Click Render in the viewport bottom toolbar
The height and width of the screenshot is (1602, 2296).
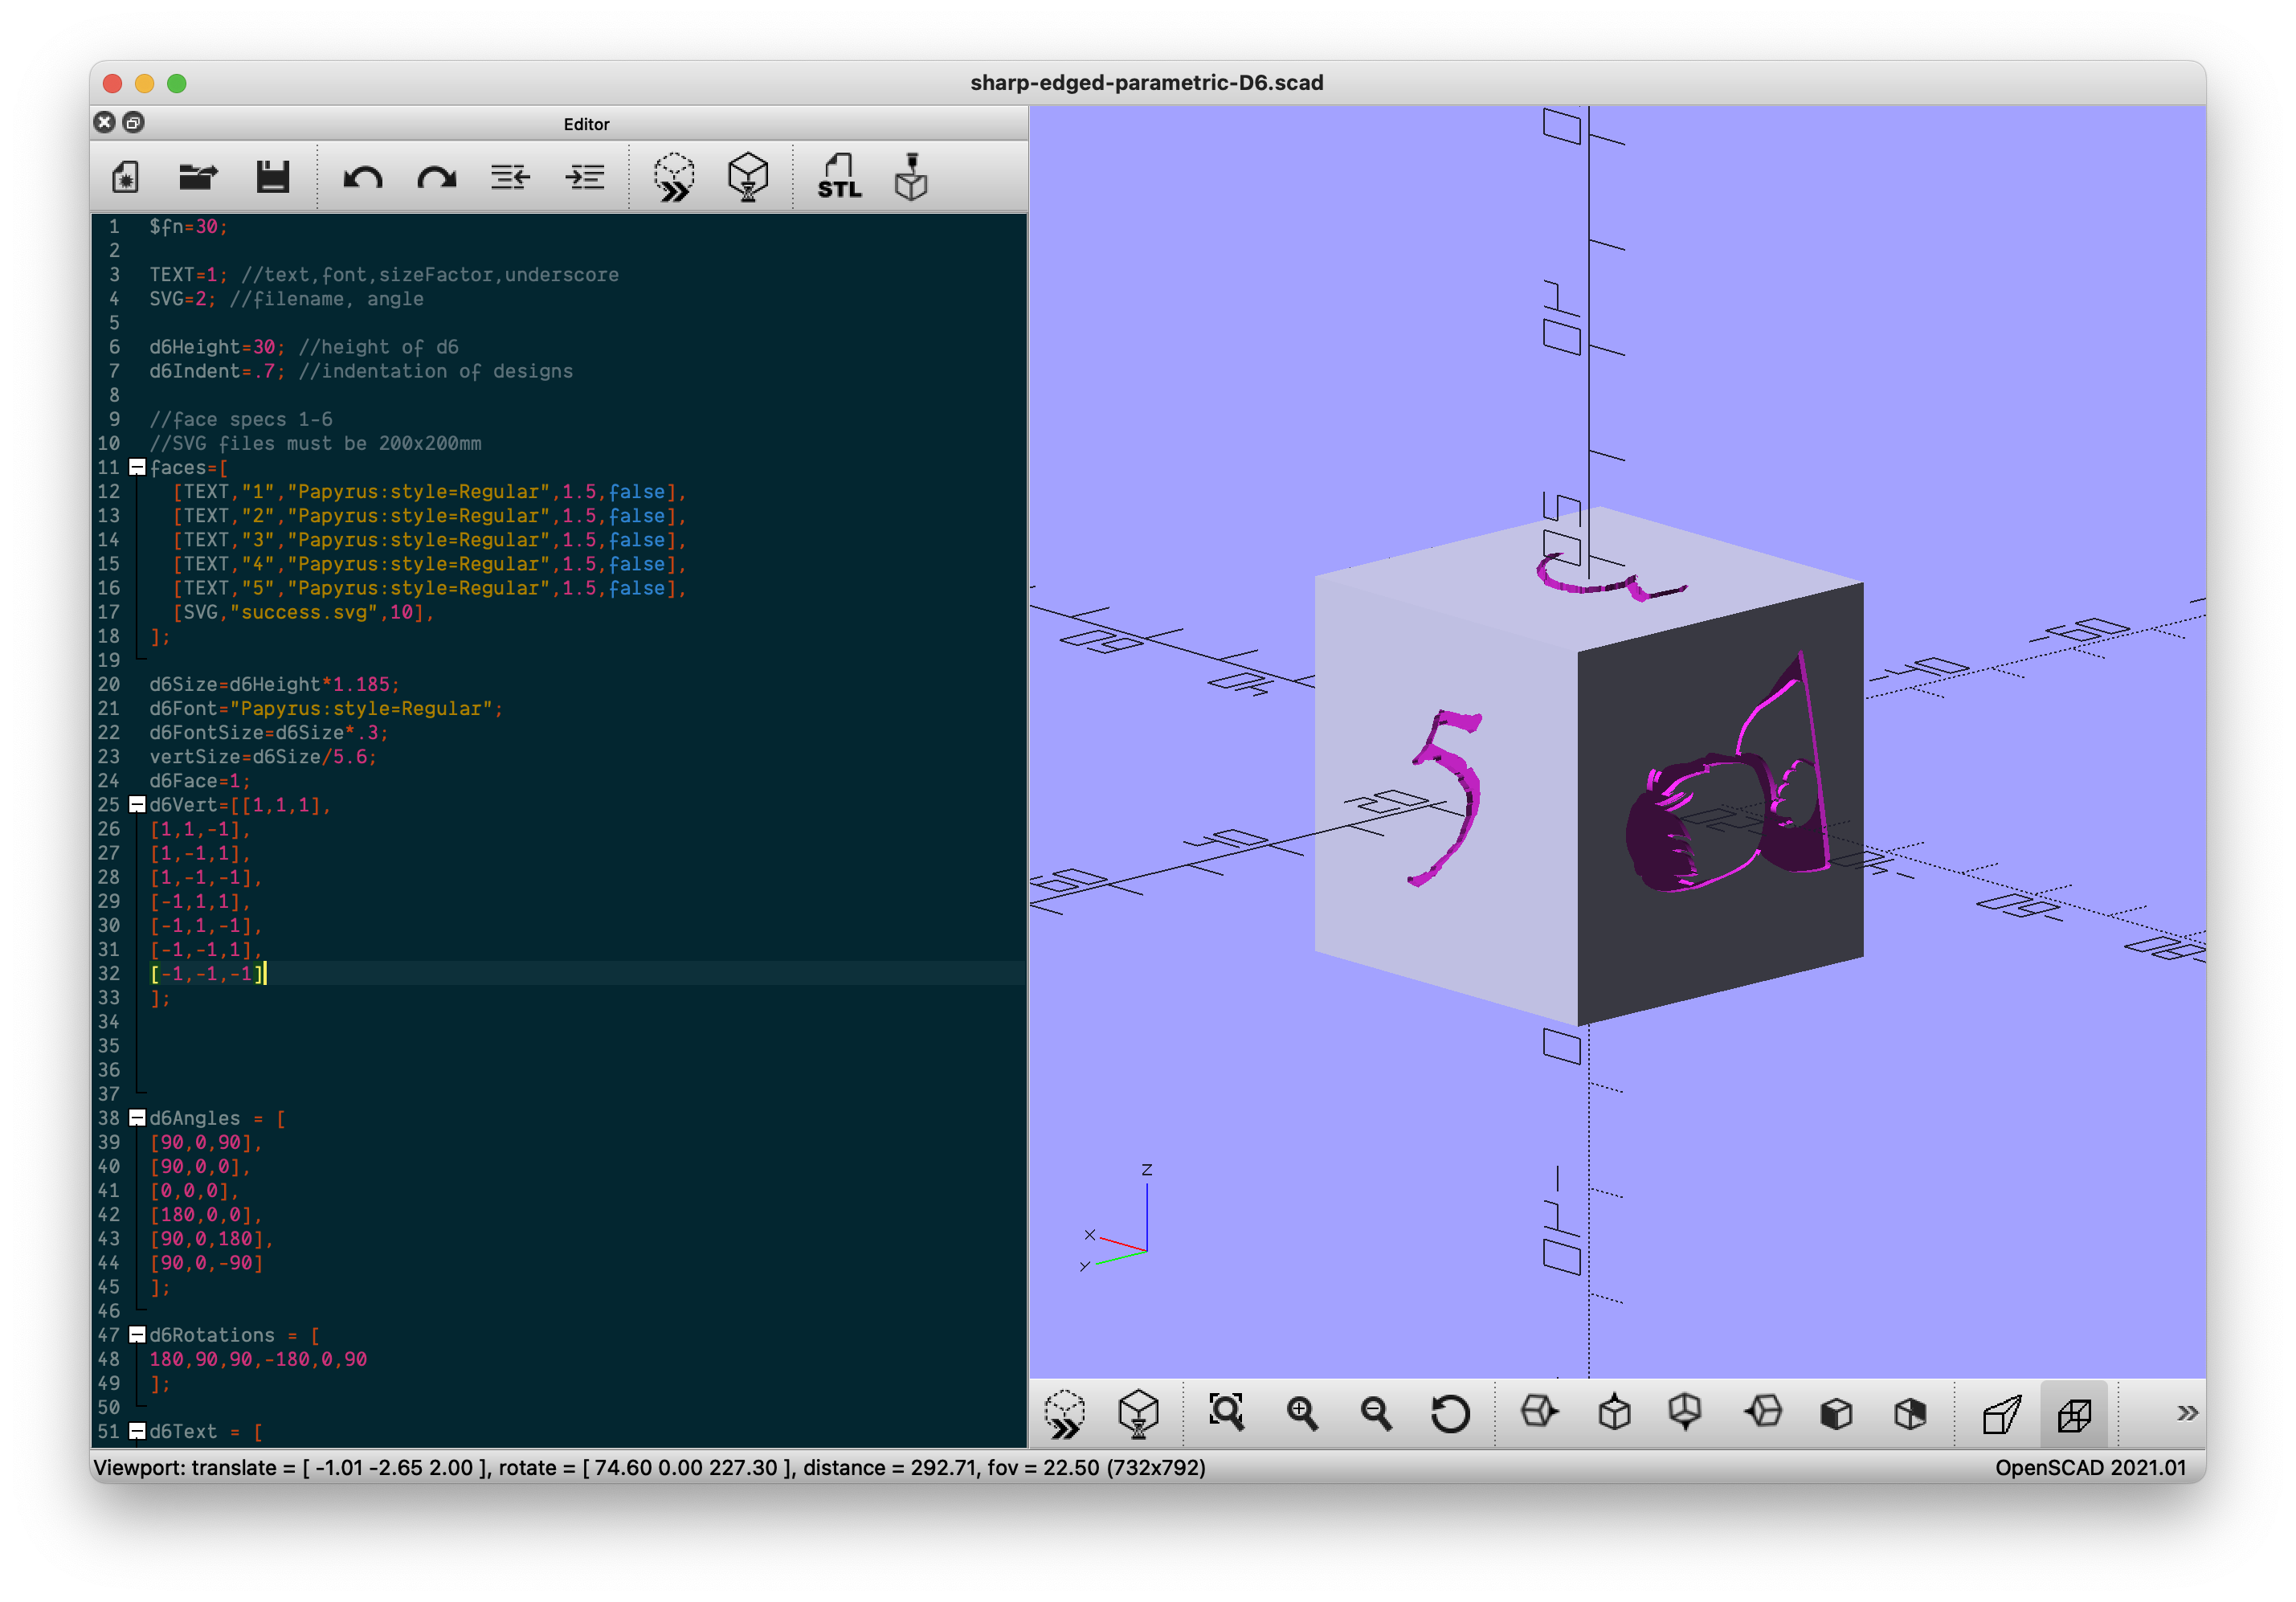1138,1414
